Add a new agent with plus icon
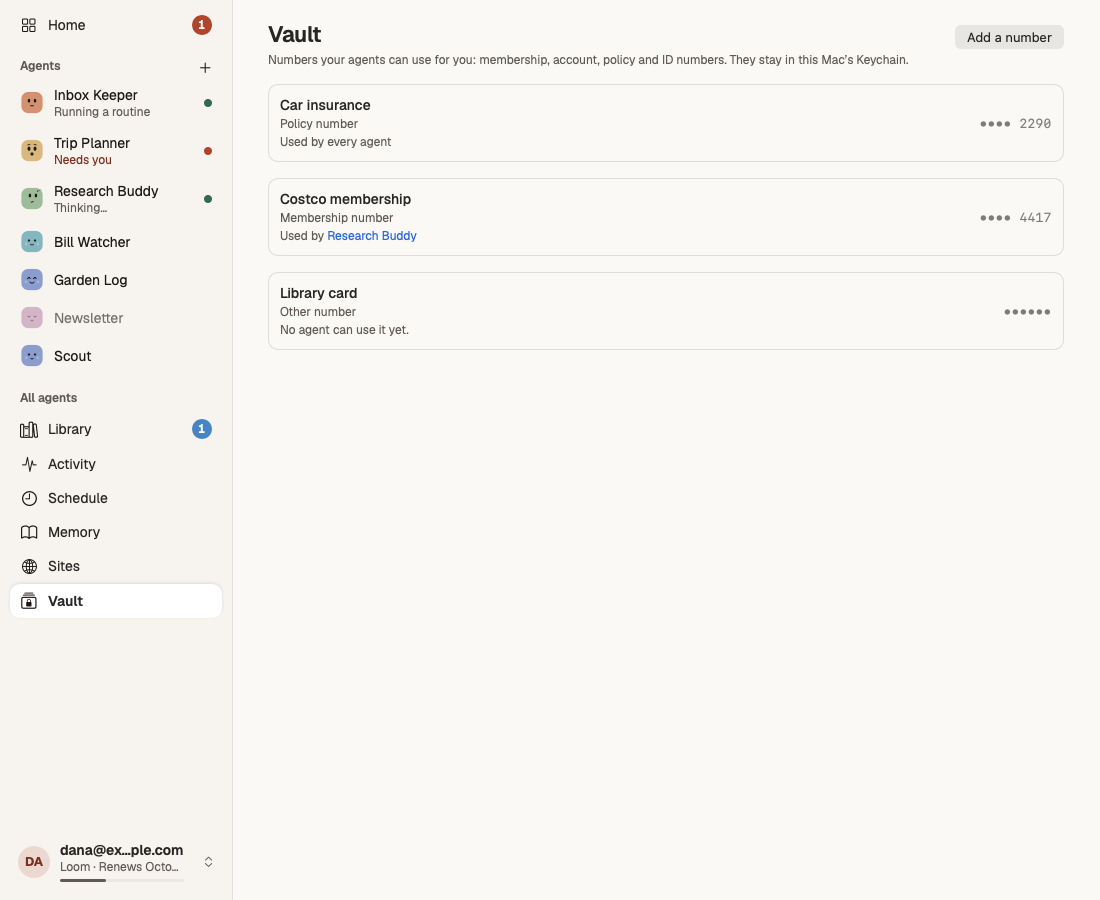 205,67
